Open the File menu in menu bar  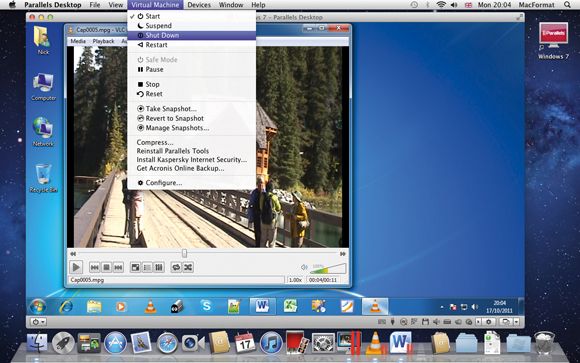click(x=95, y=5)
